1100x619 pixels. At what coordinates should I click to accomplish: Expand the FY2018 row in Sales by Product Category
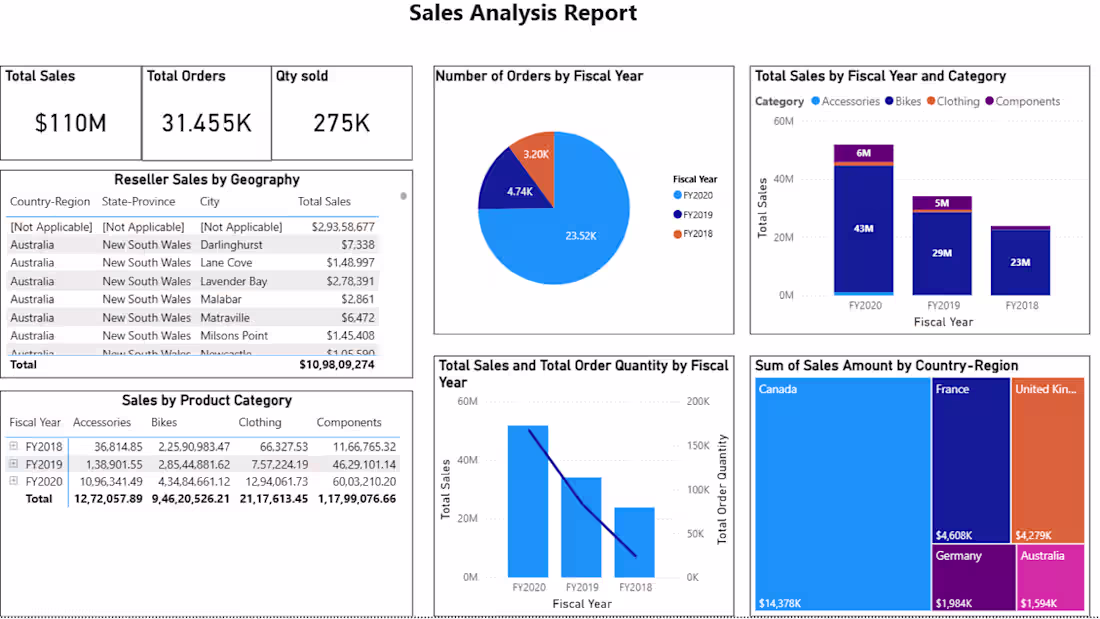(14, 446)
